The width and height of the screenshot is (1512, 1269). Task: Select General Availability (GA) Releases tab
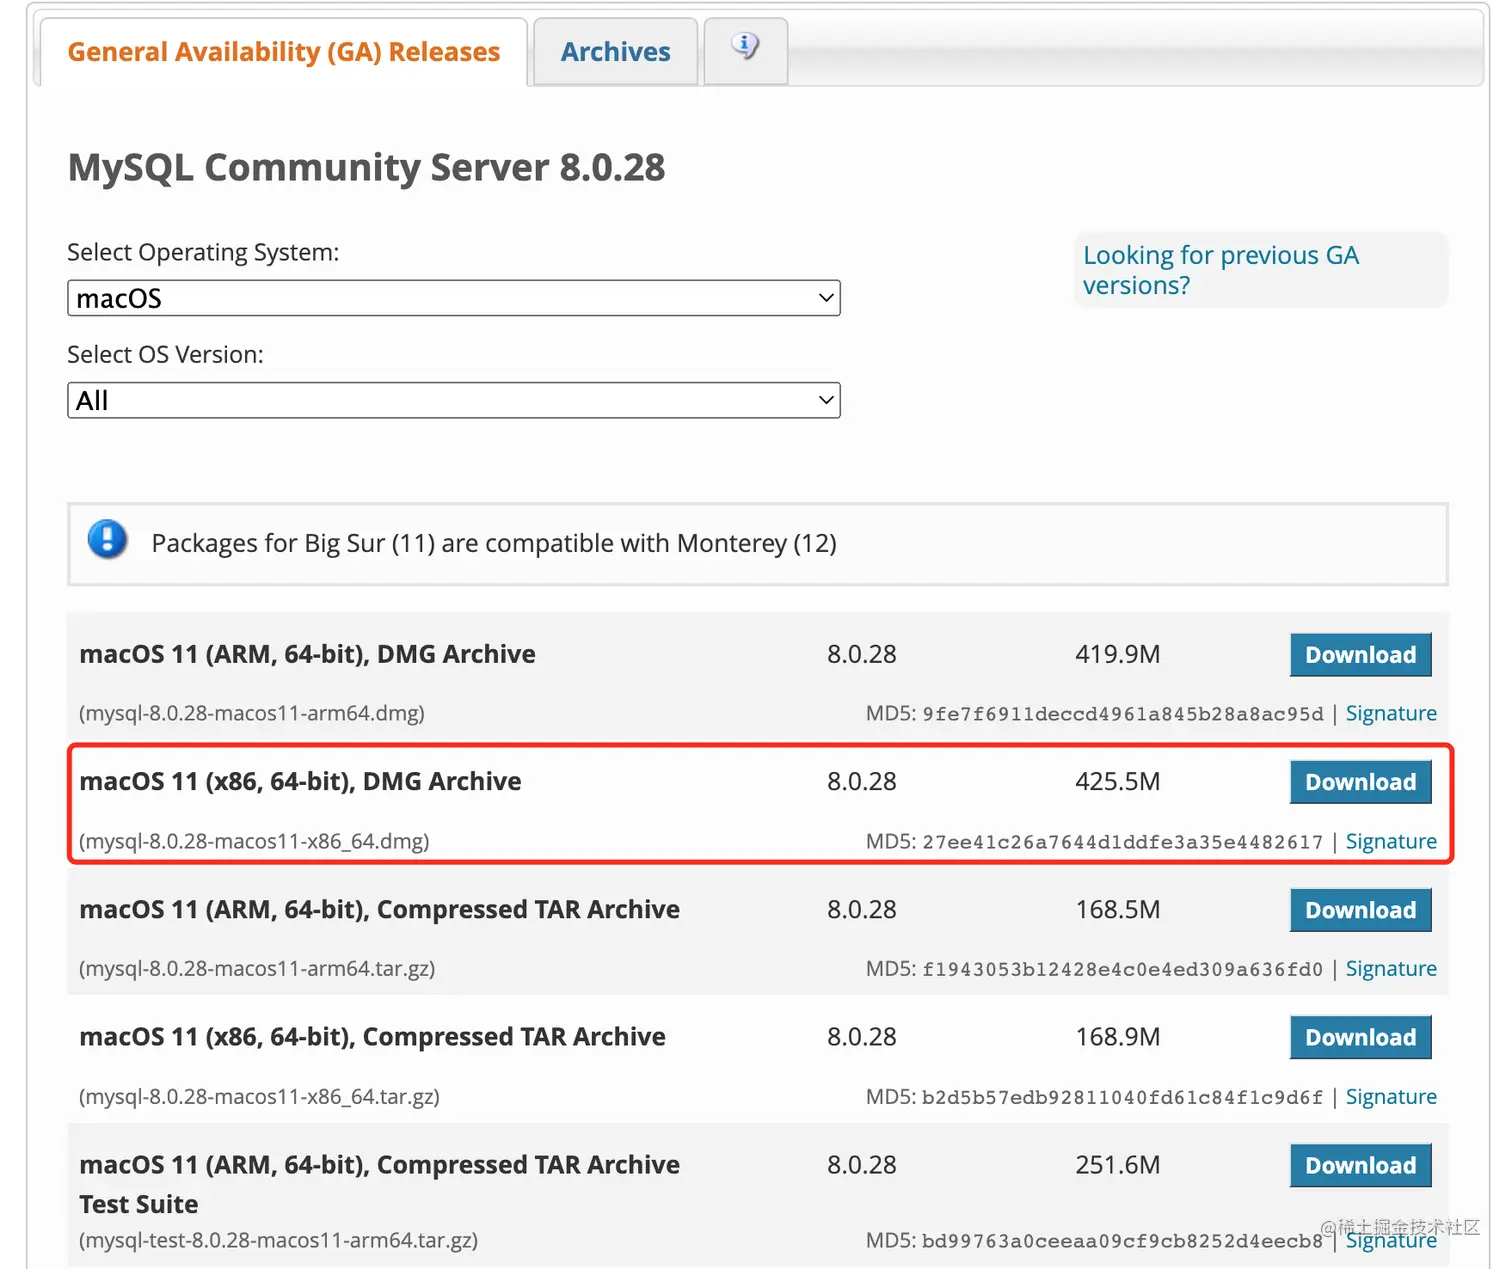coord(283,51)
